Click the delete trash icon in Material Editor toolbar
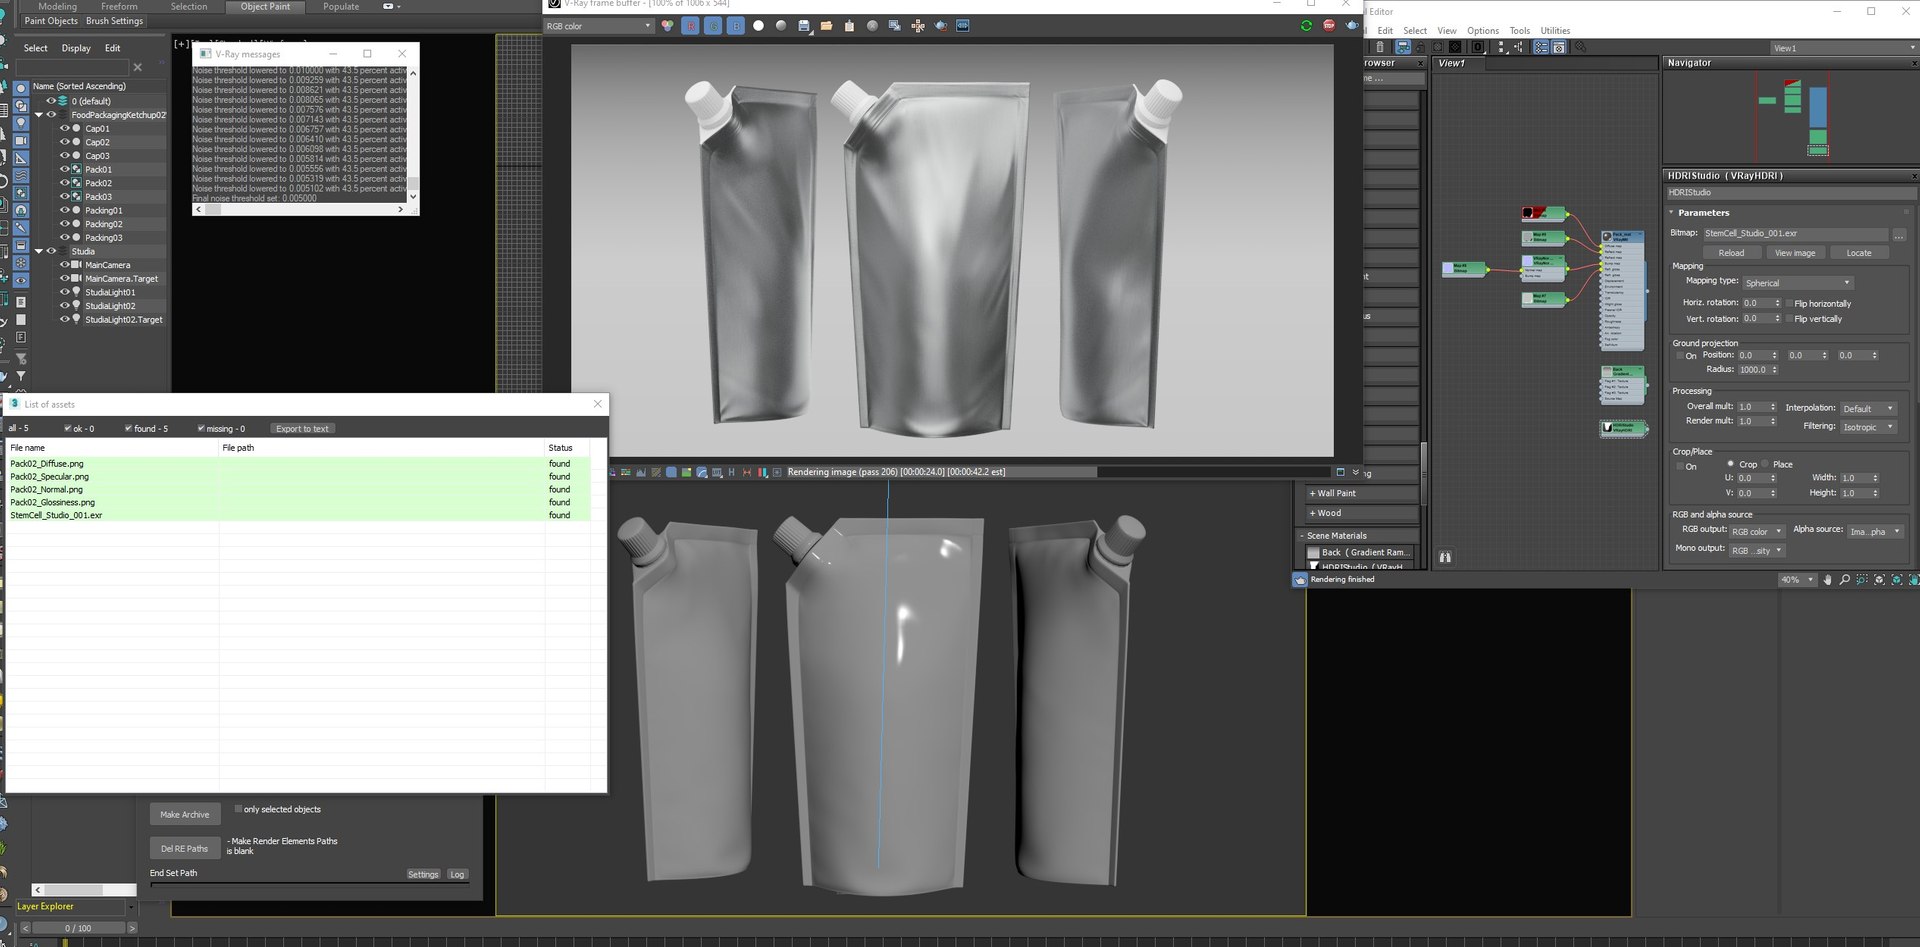Viewport: 1920px width, 947px height. coord(1380,47)
